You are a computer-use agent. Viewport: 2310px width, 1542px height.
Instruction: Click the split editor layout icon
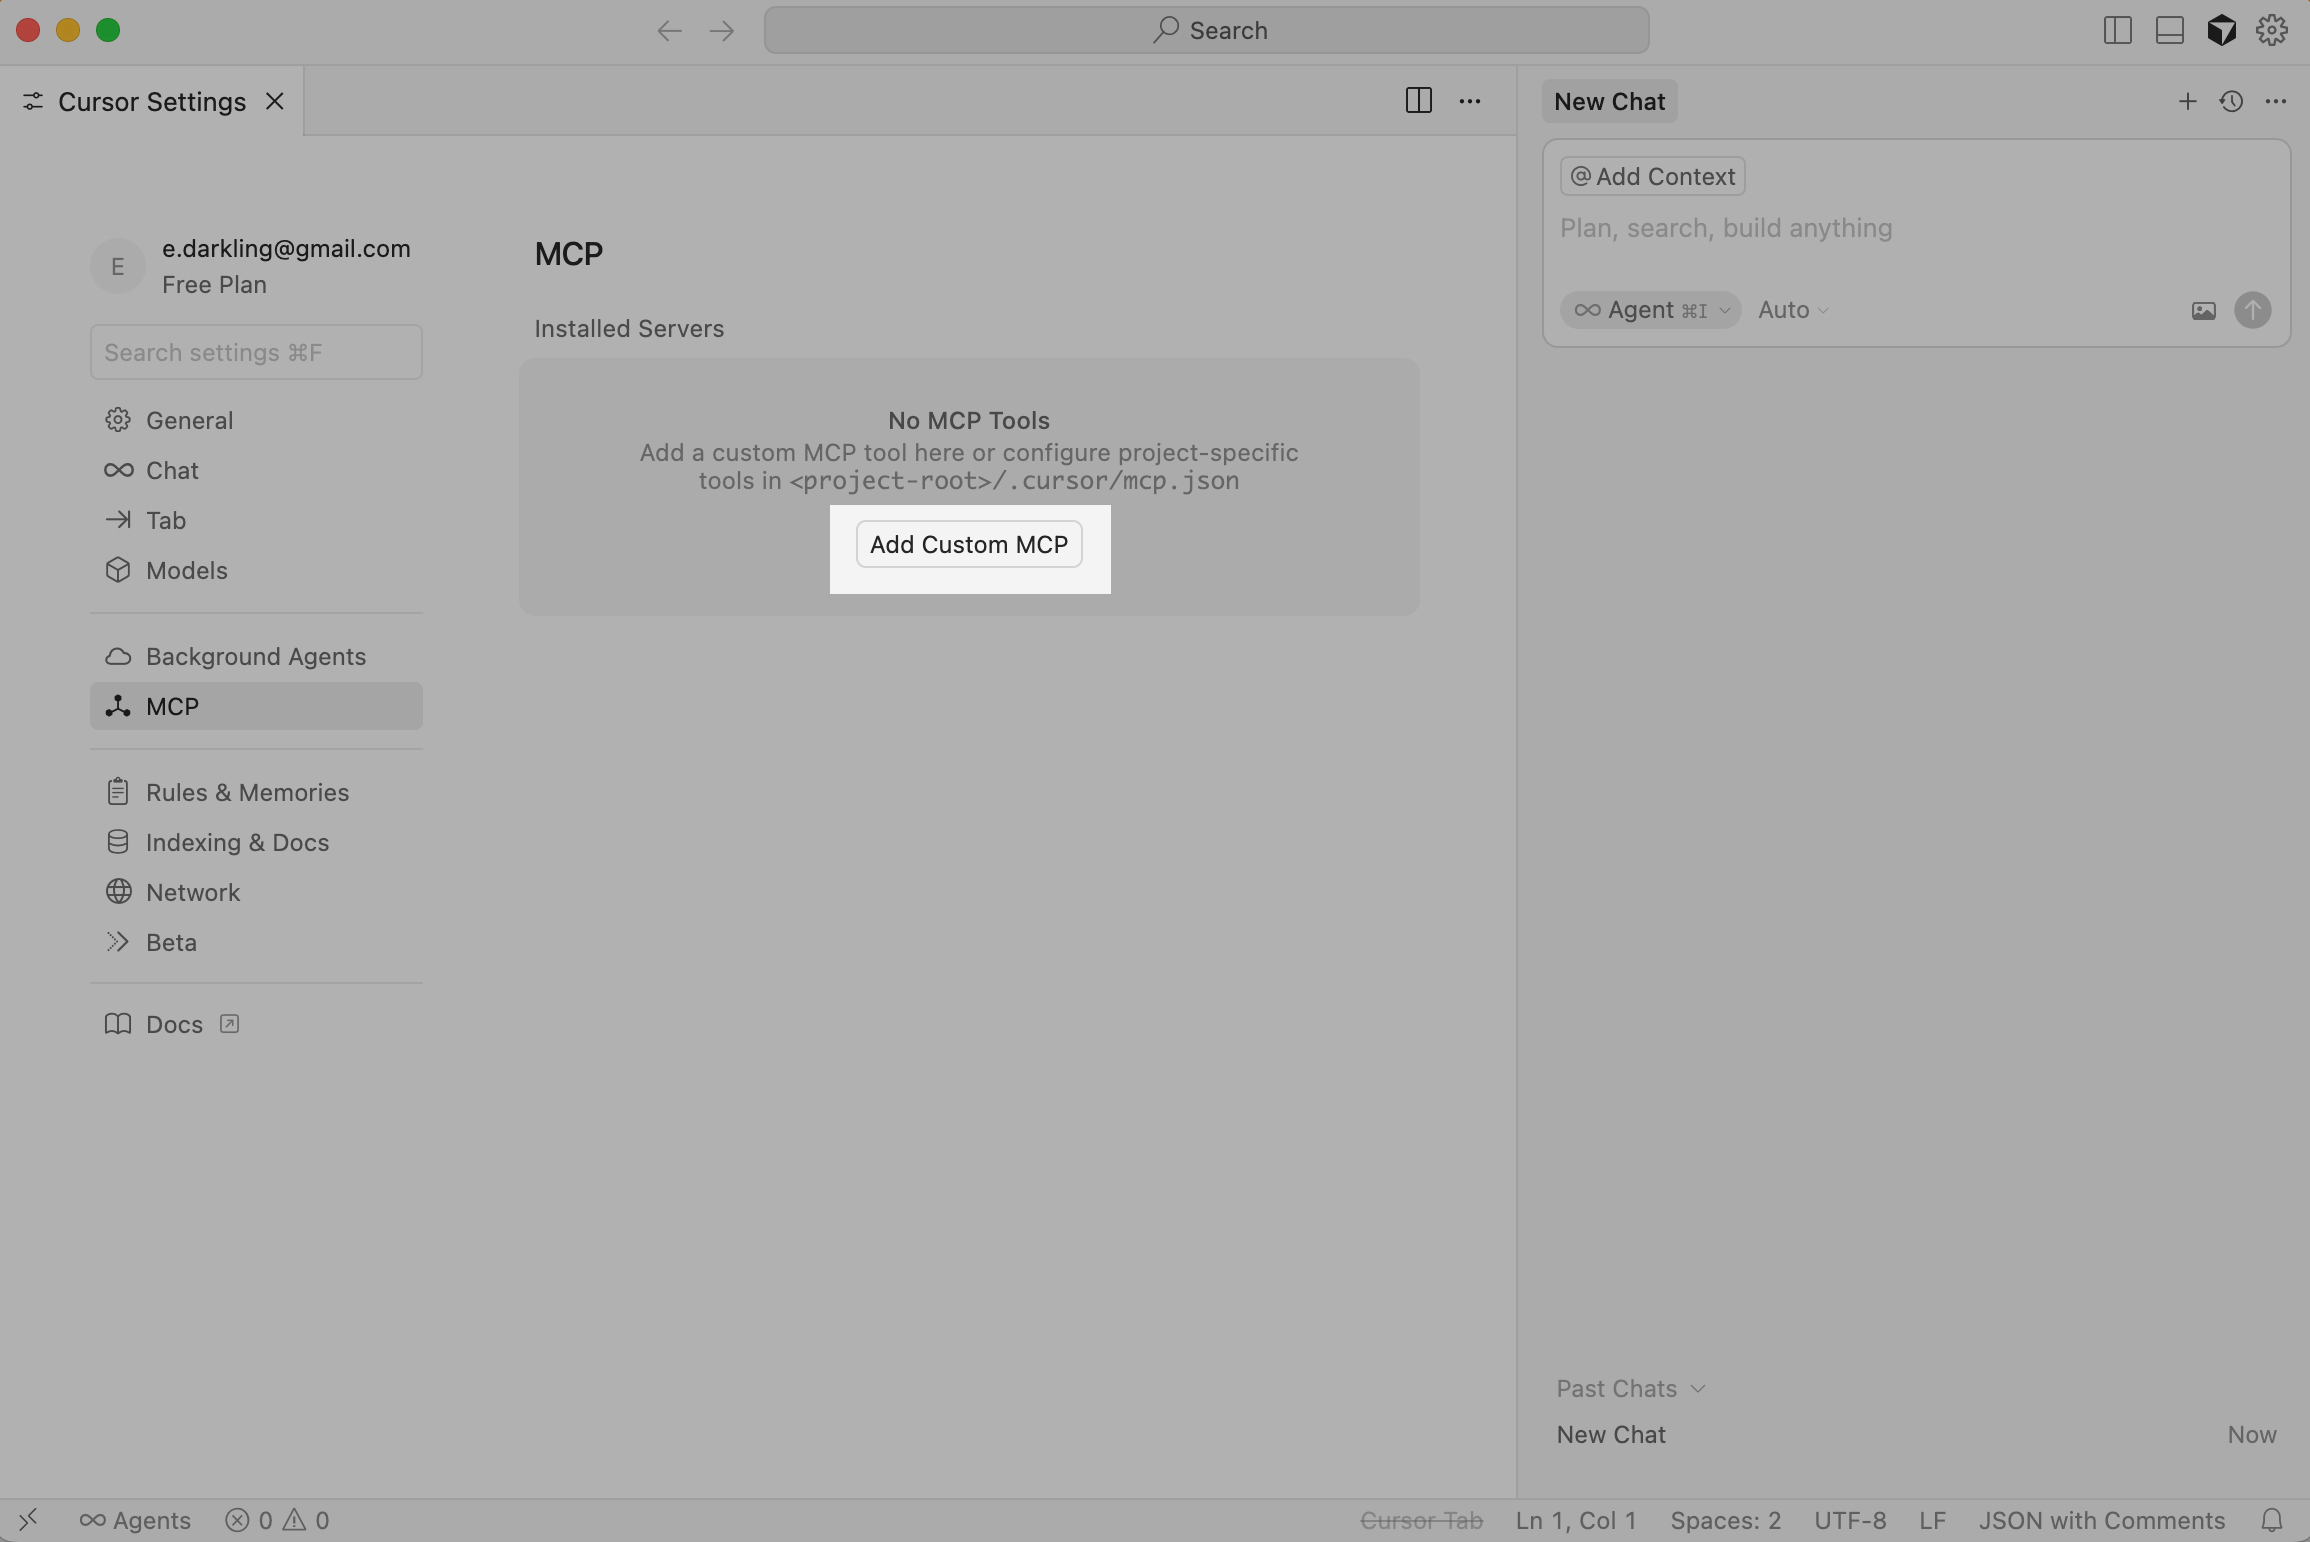pos(1418,101)
